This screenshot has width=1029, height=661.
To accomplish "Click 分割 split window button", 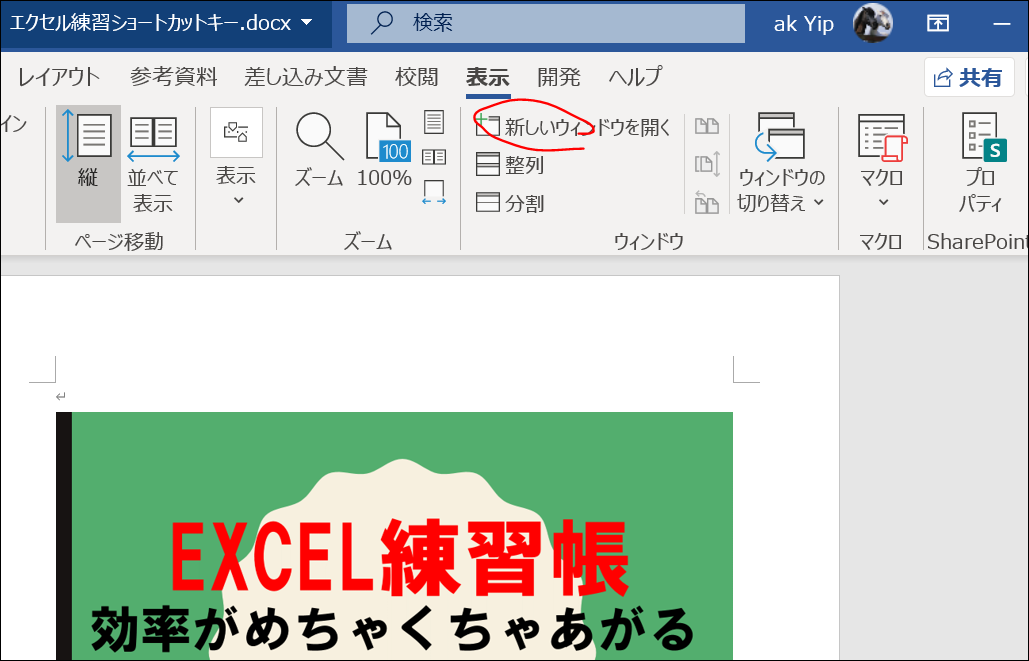I will coord(510,203).
